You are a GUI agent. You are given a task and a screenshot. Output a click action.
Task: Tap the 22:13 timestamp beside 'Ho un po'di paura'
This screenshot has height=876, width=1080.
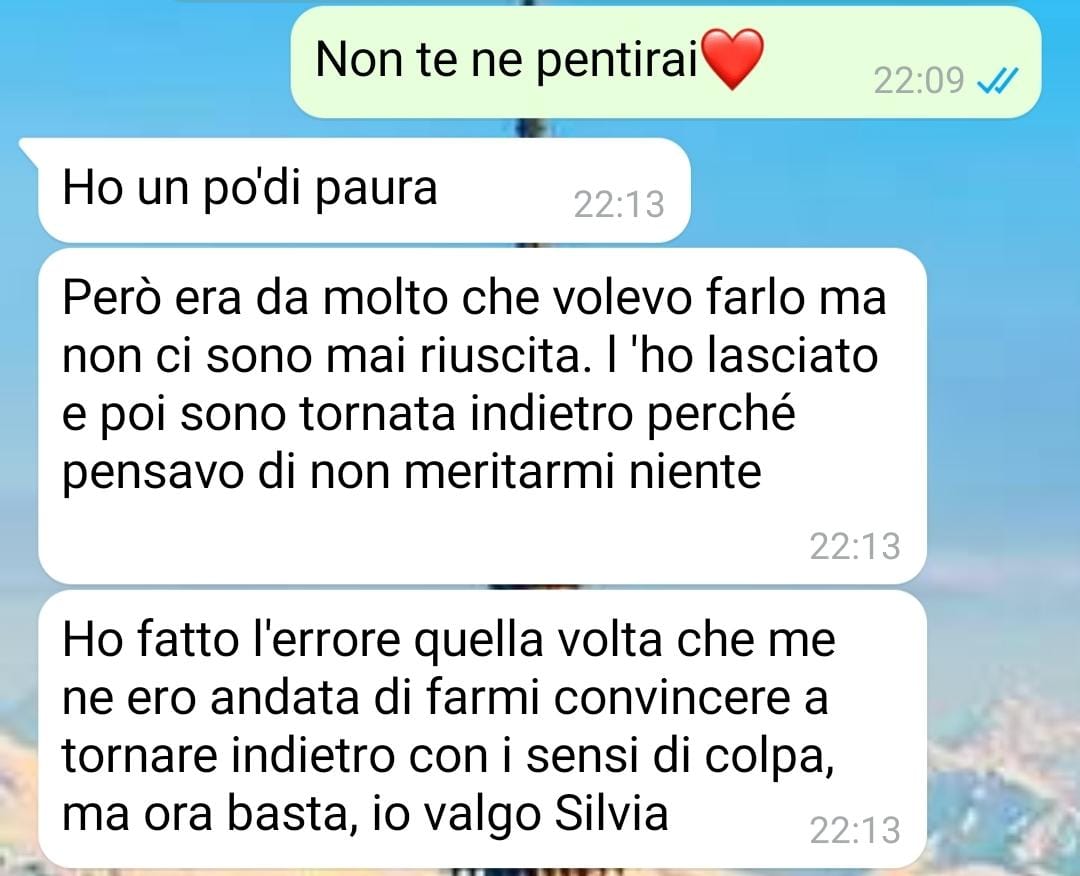(619, 205)
